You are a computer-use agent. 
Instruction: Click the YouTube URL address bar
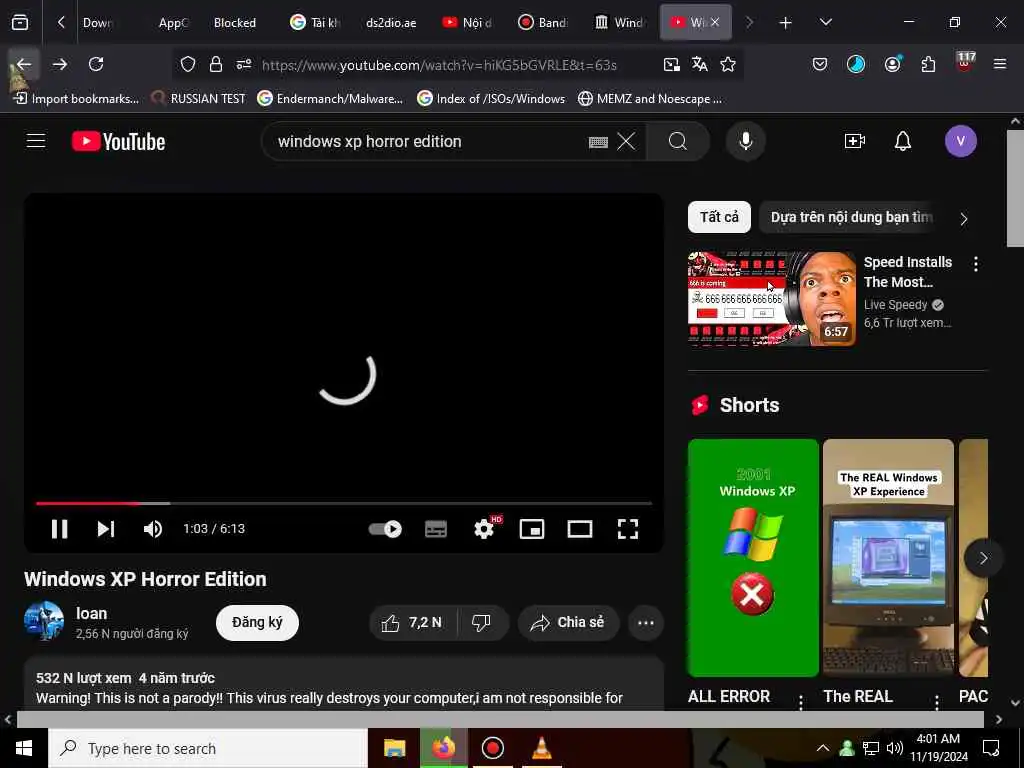tap(439, 65)
